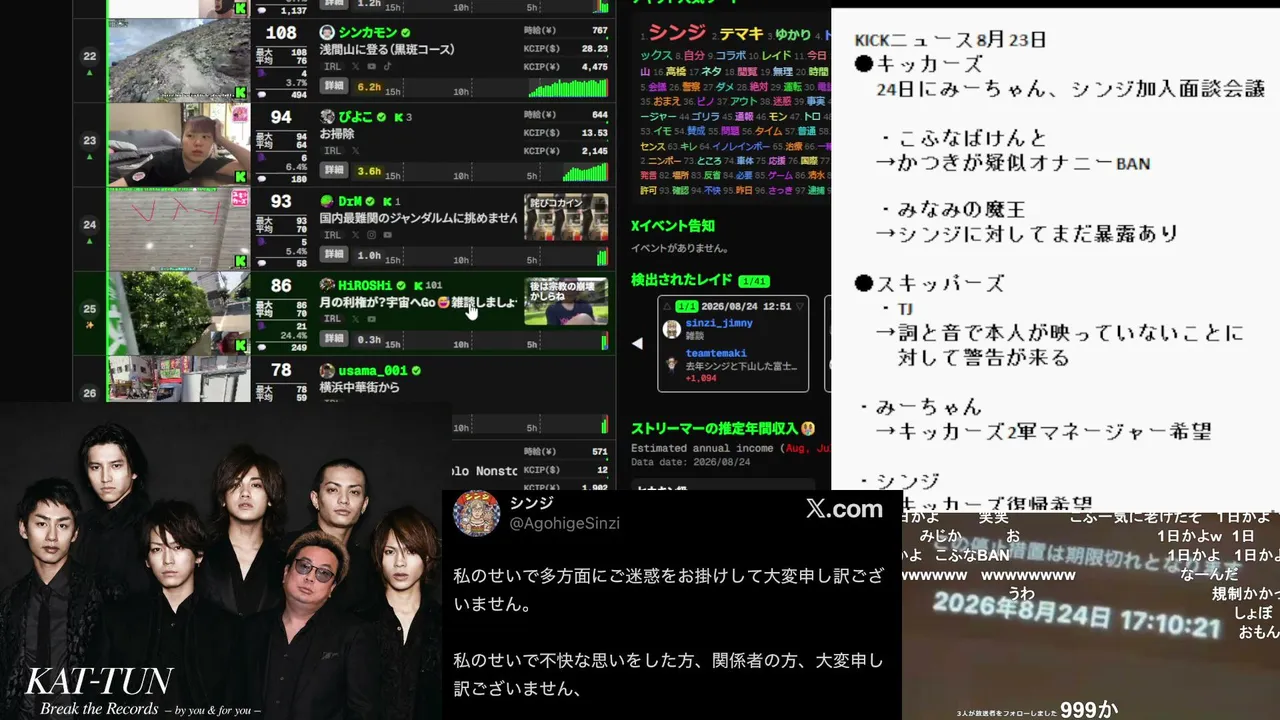This screenshot has height=720, width=1280.
Task: Click HiROSHi's round avatar icon
Action: [x=327, y=285]
